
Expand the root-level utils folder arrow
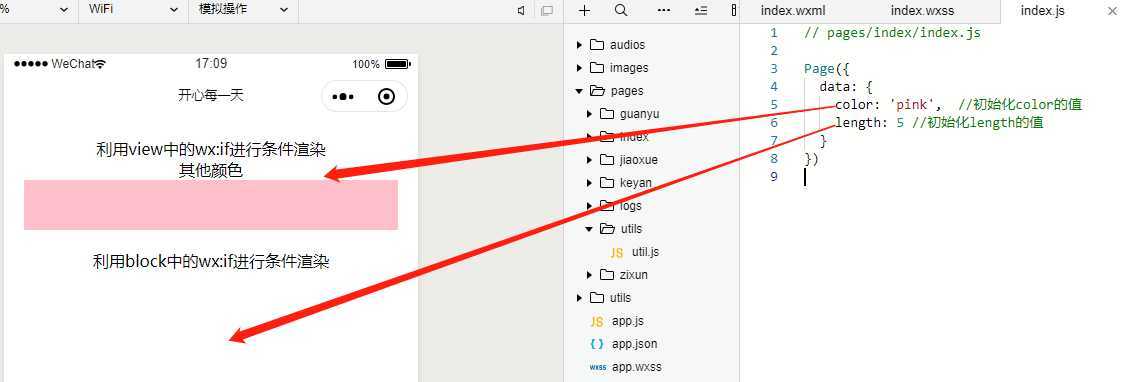click(579, 298)
